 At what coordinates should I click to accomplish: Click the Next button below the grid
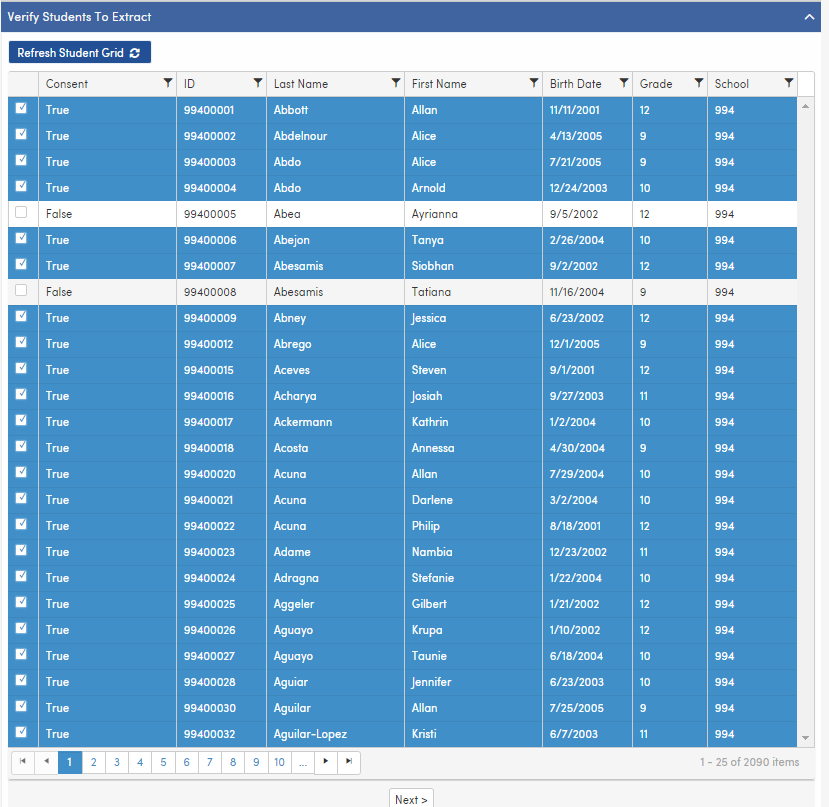tap(411, 798)
